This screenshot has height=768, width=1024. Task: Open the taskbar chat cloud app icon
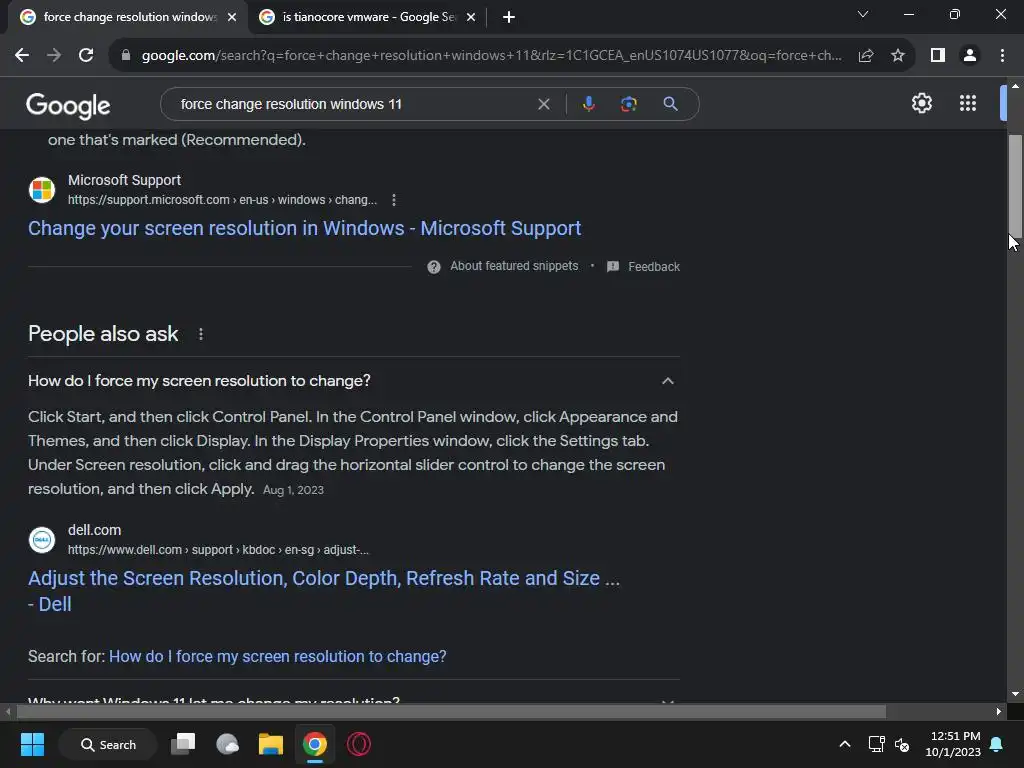pos(227,744)
